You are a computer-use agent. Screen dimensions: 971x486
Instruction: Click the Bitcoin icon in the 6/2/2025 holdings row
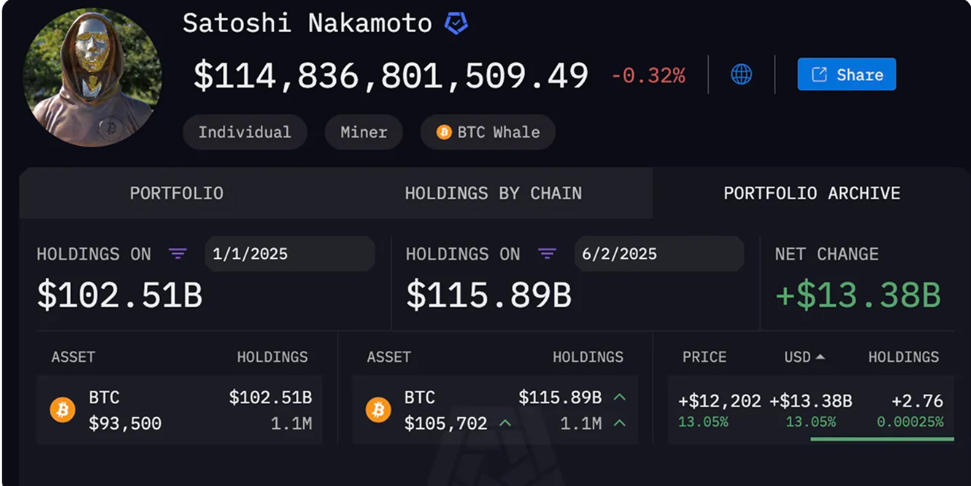378,410
